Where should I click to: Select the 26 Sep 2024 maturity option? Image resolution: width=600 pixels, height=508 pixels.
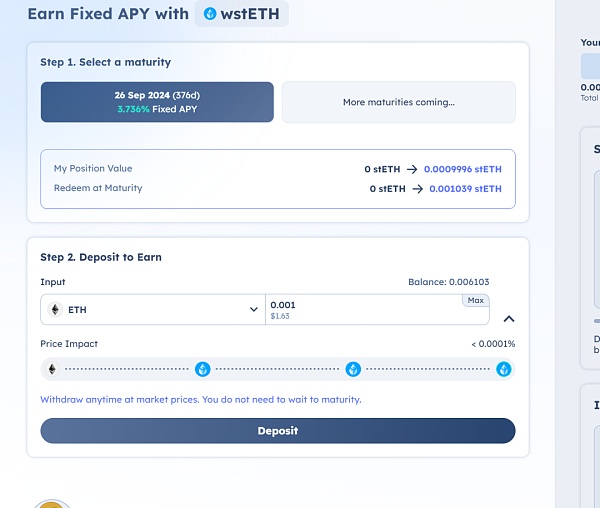tap(157, 102)
